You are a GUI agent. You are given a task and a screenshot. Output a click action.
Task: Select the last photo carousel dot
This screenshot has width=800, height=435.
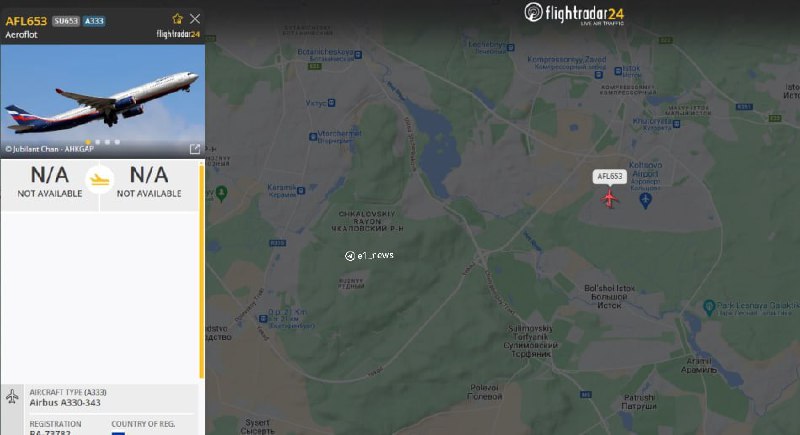pos(117,142)
